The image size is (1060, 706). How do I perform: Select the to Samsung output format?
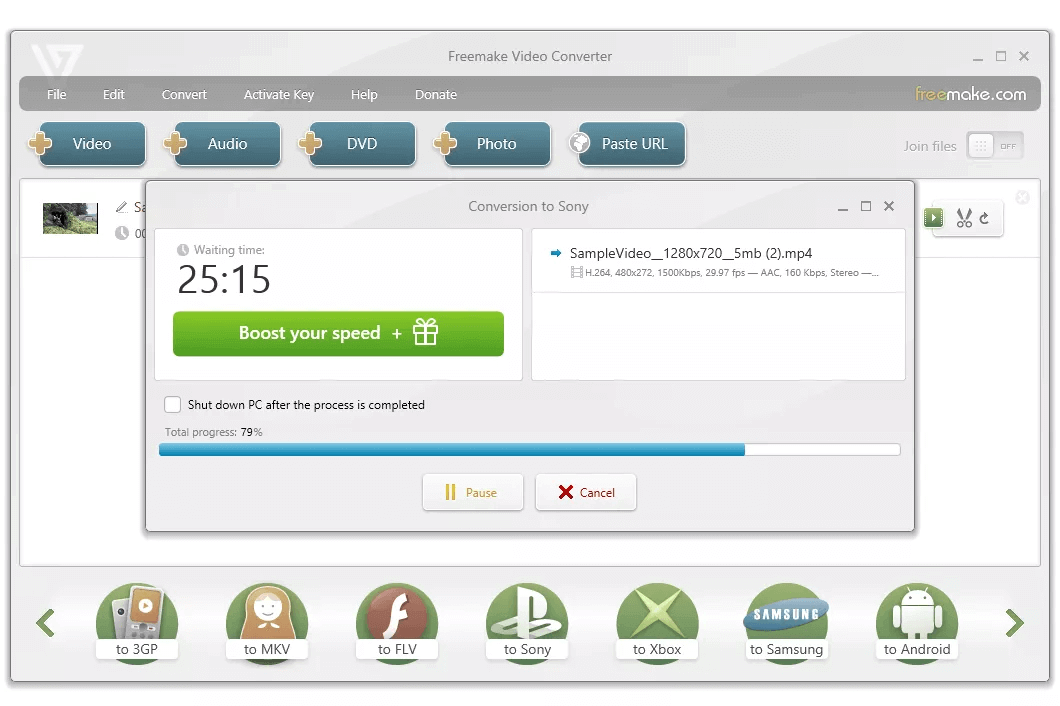[x=786, y=623]
